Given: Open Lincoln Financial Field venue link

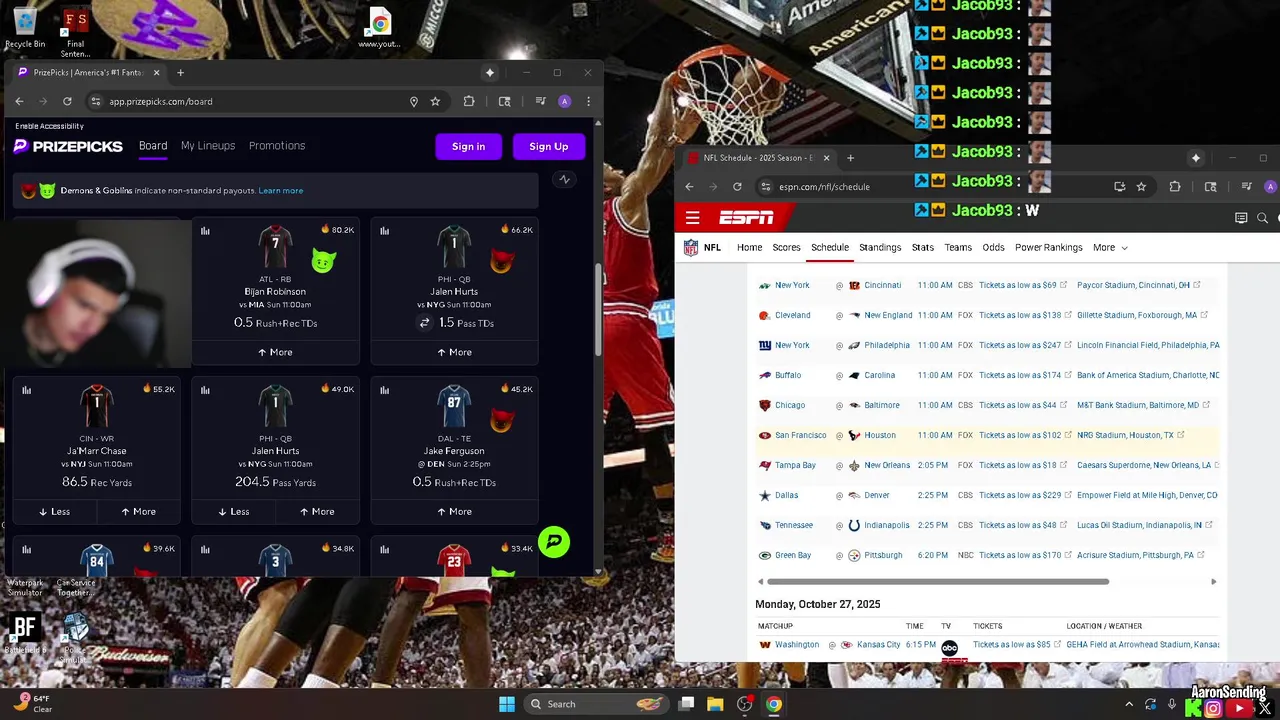Looking at the screenshot, I should (1148, 345).
